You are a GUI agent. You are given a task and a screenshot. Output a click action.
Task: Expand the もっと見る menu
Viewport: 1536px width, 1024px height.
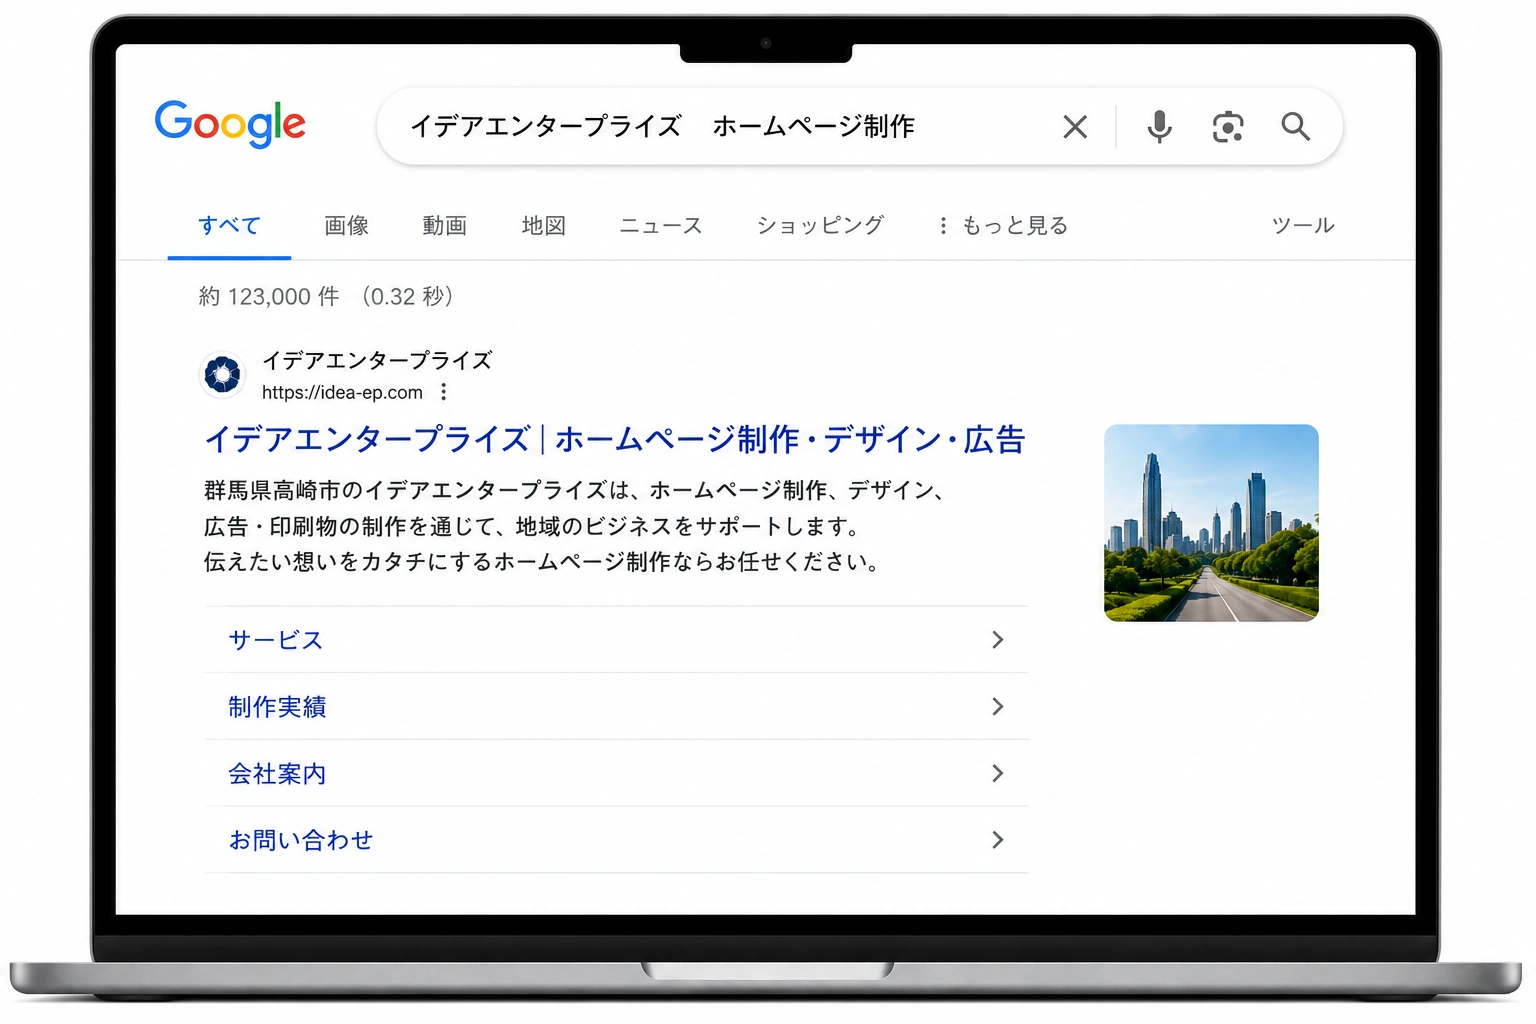tap(1004, 226)
